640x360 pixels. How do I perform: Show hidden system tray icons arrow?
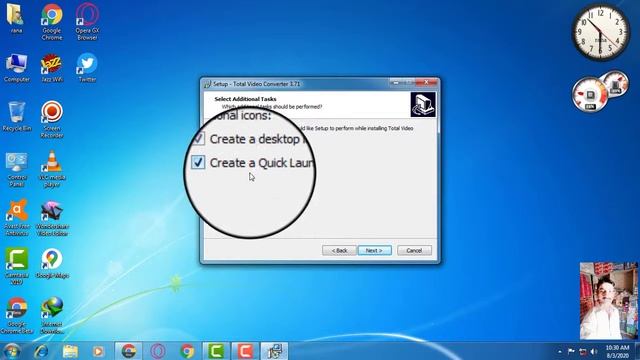pos(560,351)
